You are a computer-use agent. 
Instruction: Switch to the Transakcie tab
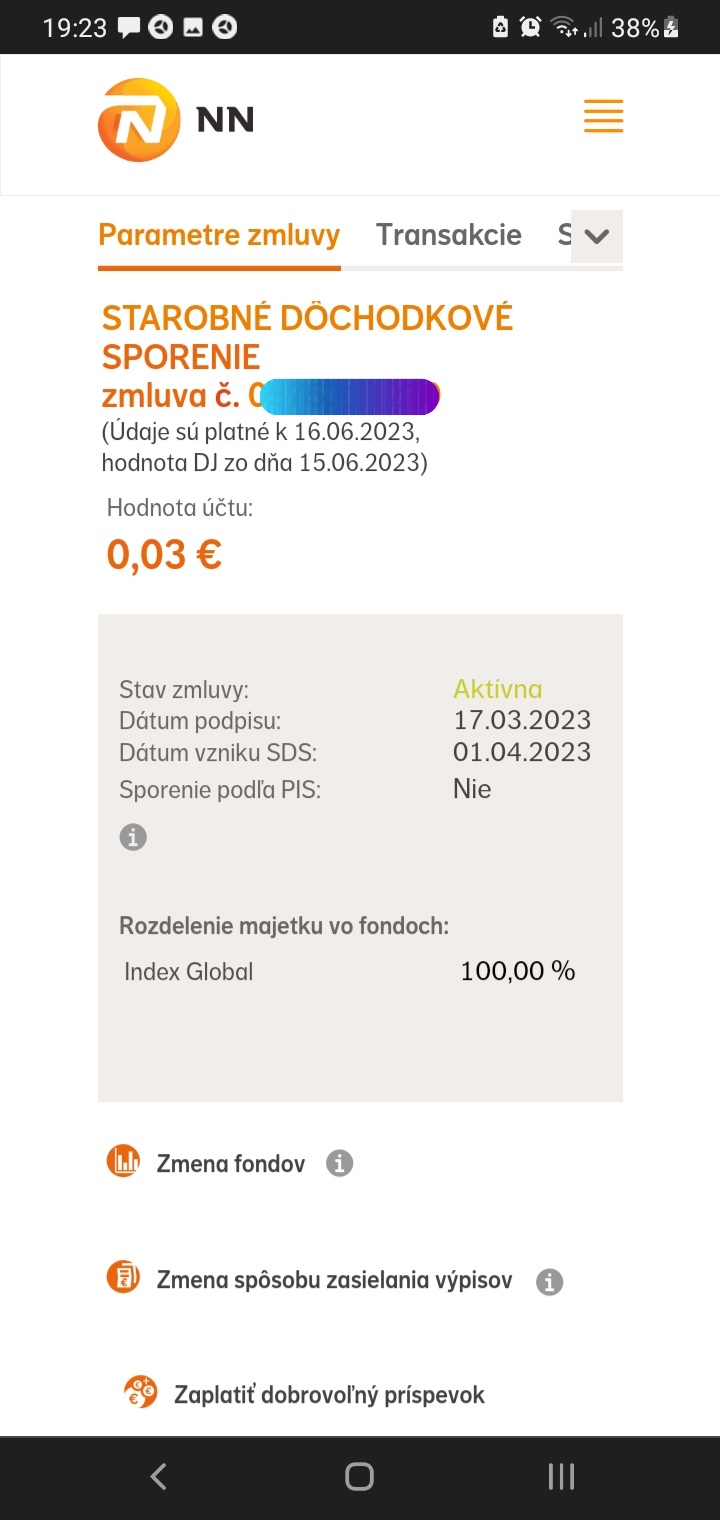coord(448,235)
